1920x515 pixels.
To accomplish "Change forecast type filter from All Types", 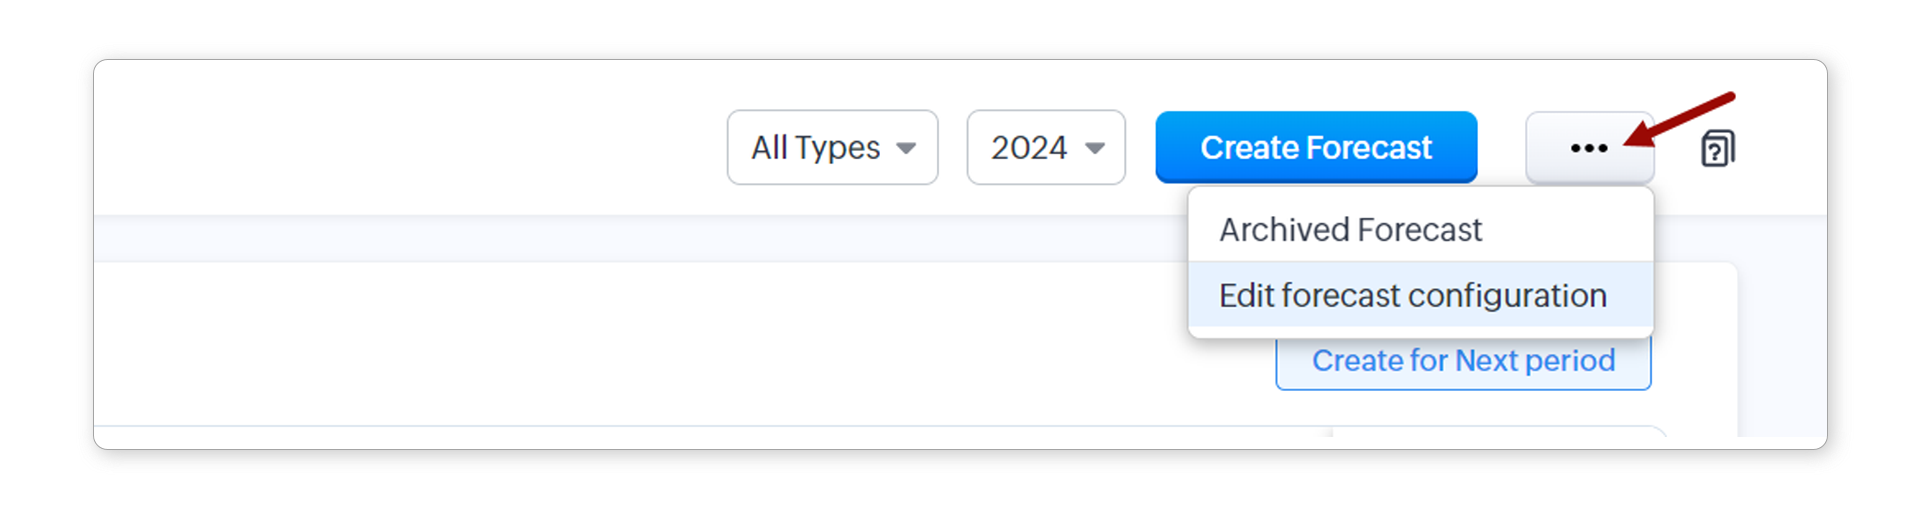I will click(x=832, y=148).
